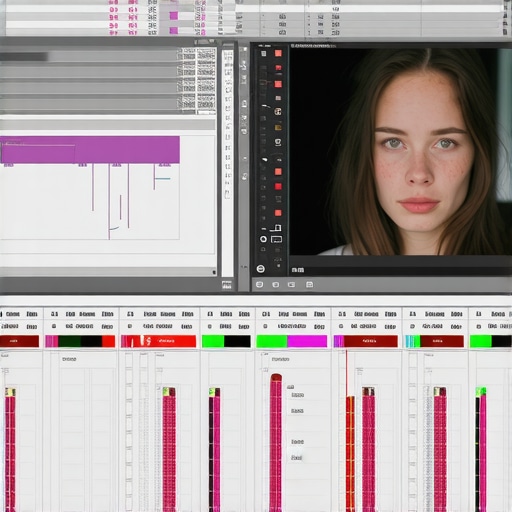The width and height of the screenshot is (512, 512).
Task: Select the woman portrait preview image
Action: [x=401, y=152]
